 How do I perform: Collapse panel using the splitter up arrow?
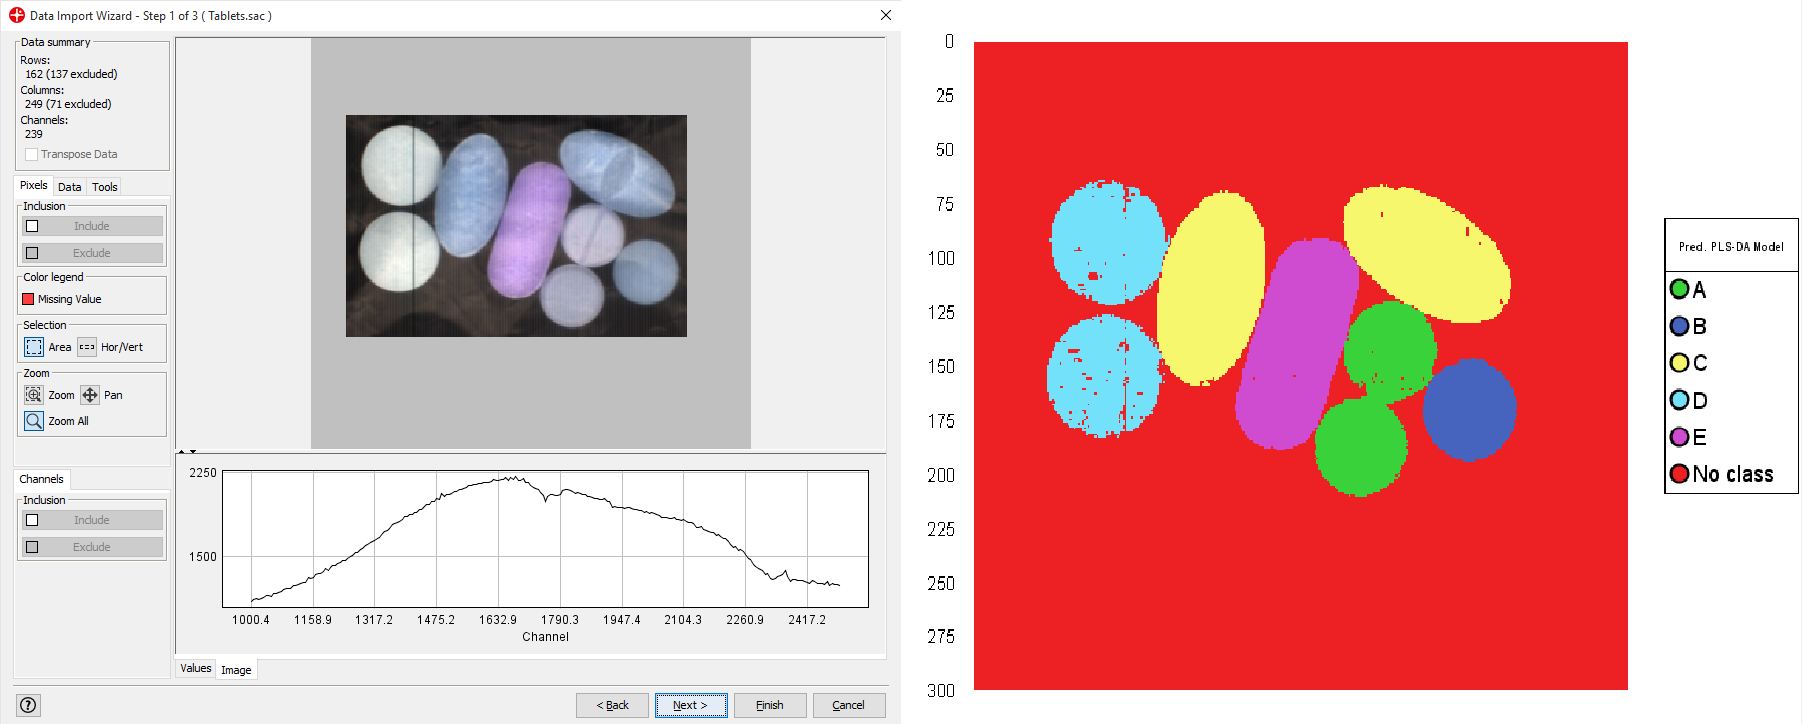[181, 452]
